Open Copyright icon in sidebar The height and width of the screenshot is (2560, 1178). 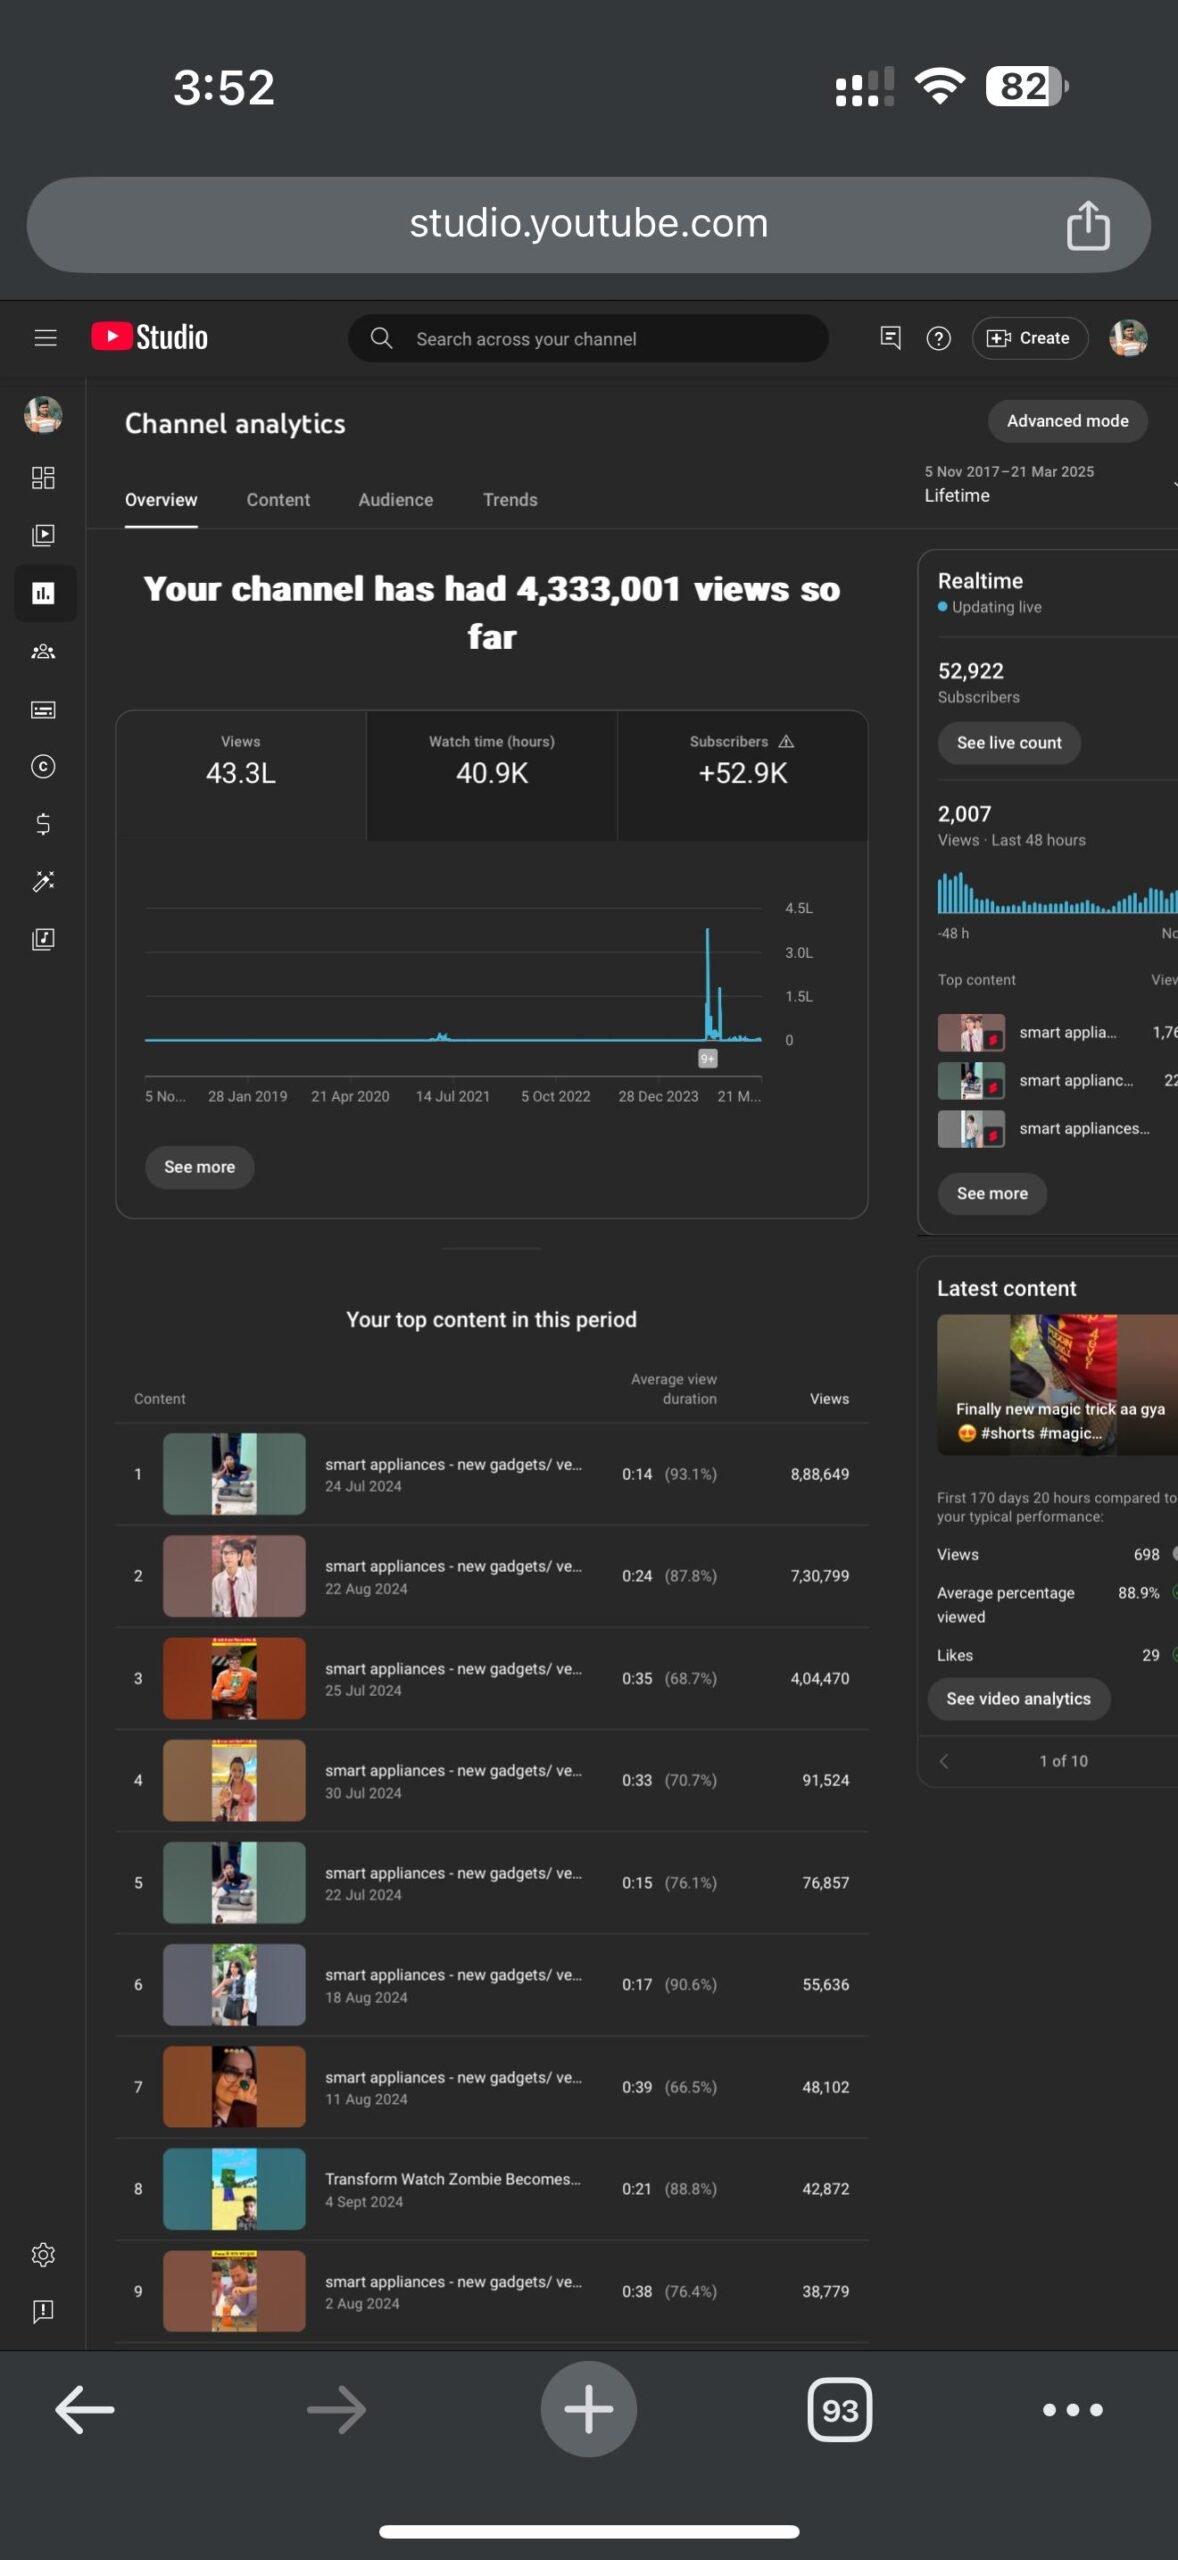click(x=43, y=767)
